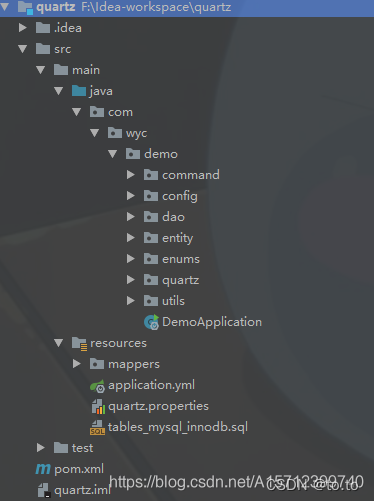Expand the enums package arrow
This screenshot has width=374, height=501.
click(131, 259)
